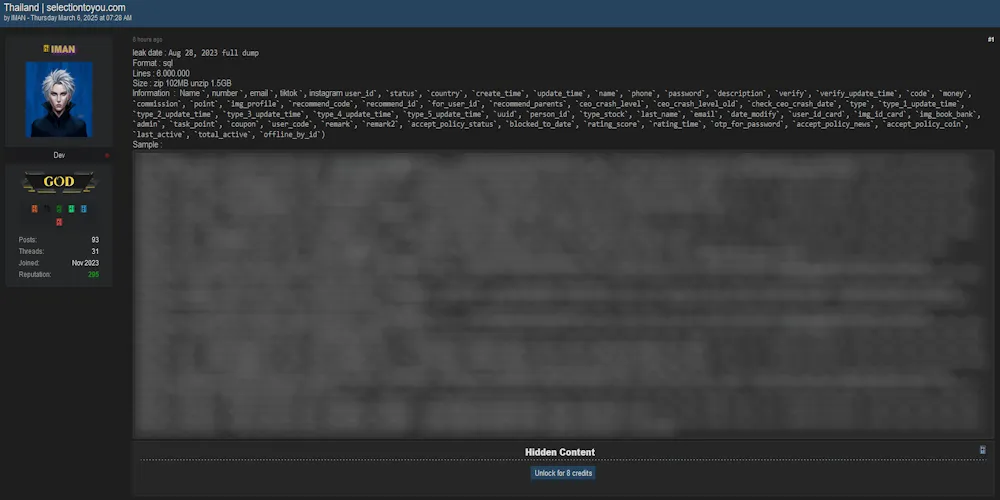Click the Posts count 93

(x=95, y=240)
